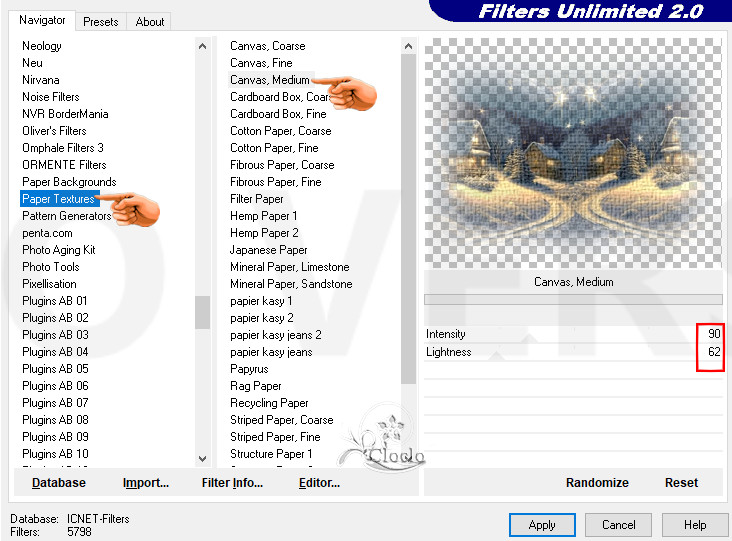Choose the Canvas, Medium filter
Screen dimensions: 732x541
pyautogui.click(x=269, y=80)
